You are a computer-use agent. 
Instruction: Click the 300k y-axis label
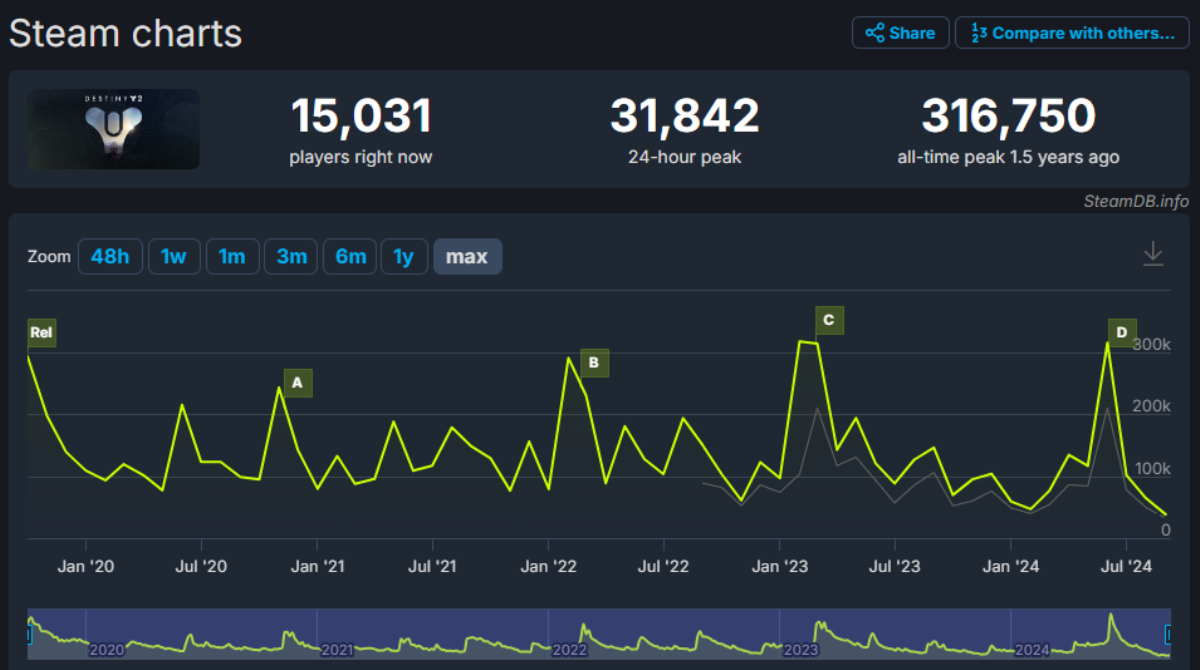[1150, 344]
